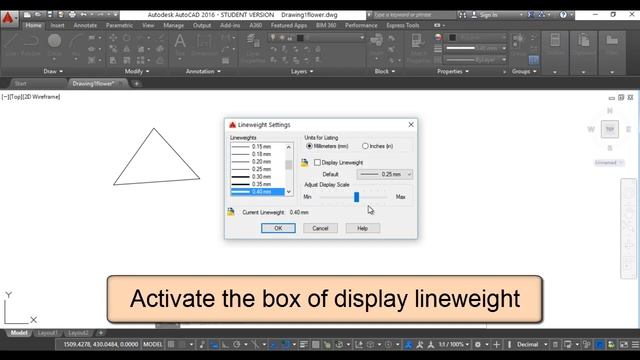Click the layer color swatch in Layers dropdown
The image size is (640, 360).
tap(300, 38)
